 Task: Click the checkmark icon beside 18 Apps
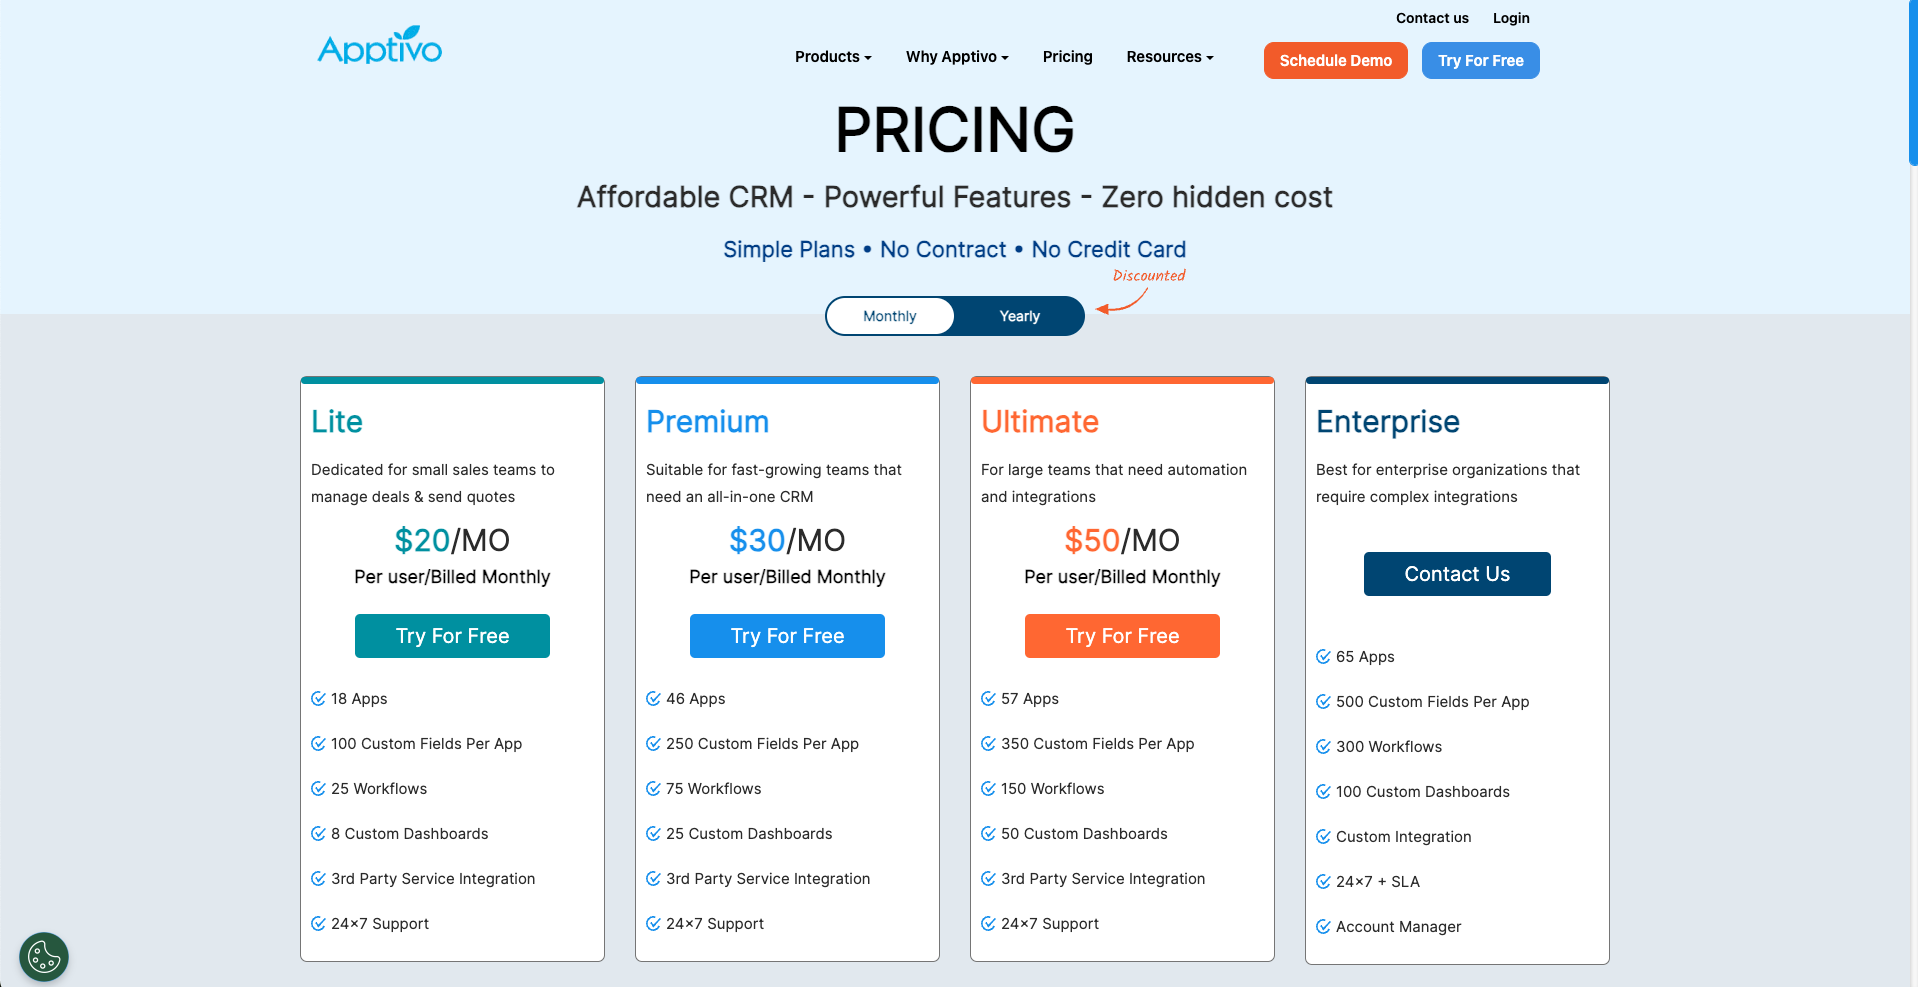[x=318, y=699]
